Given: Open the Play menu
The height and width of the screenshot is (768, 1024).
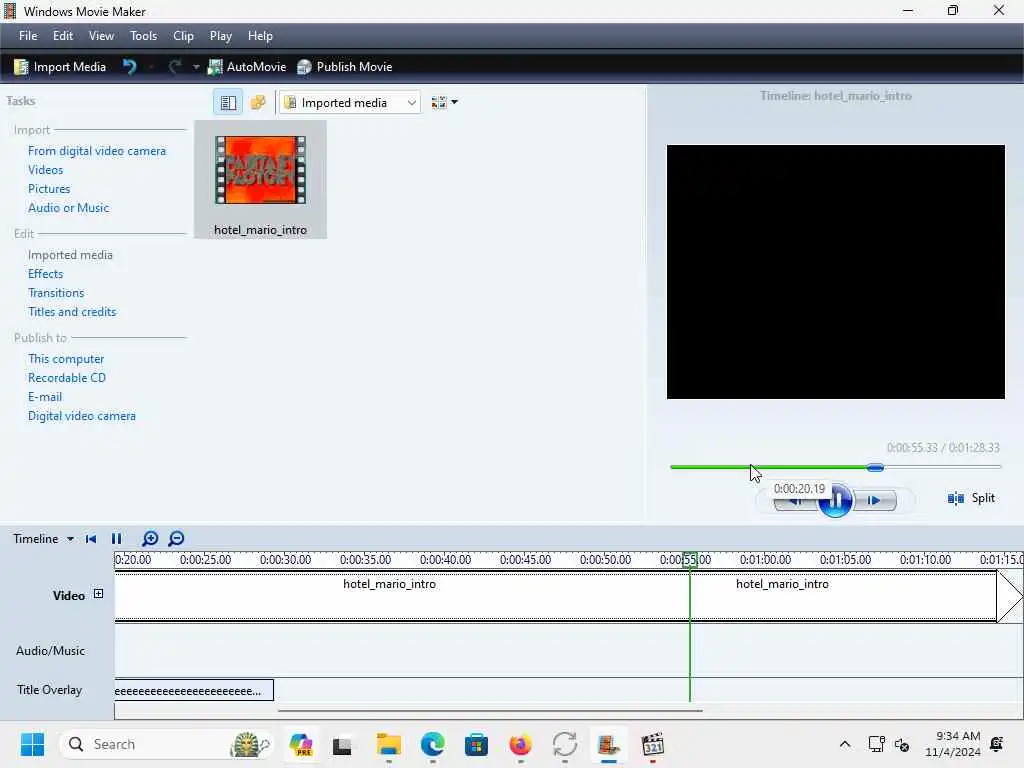Looking at the screenshot, I should coord(221,36).
